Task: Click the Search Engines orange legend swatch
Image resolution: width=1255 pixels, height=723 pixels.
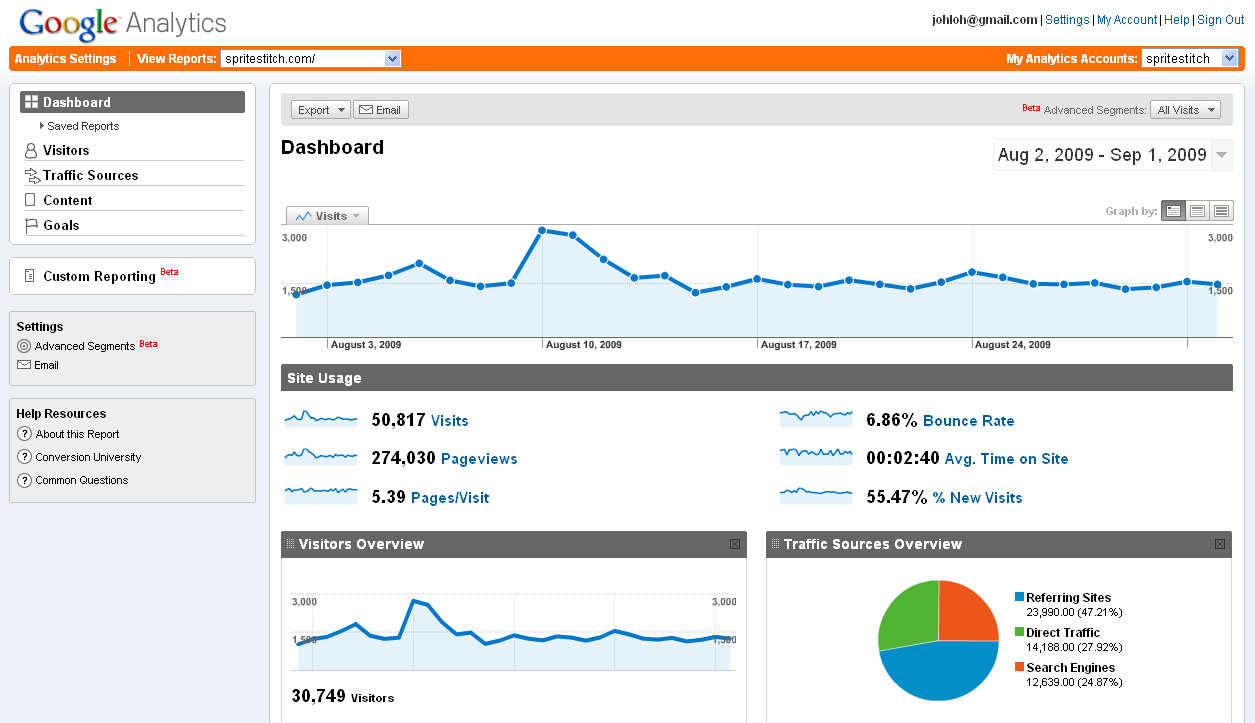Action: coord(1019,667)
